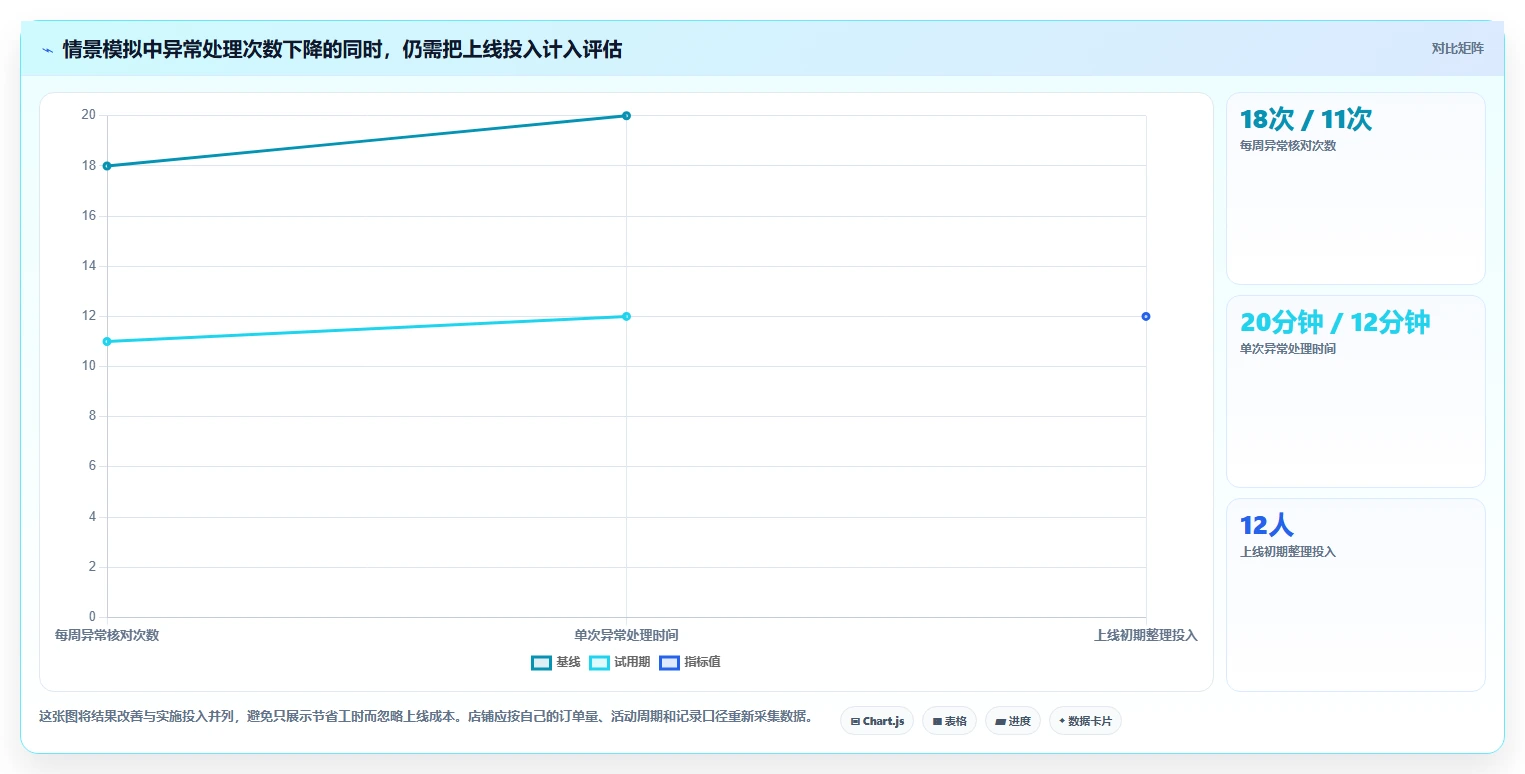1525x774 pixels.
Task: Toggle the 基线 legend entry
Action: tap(556, 662)
